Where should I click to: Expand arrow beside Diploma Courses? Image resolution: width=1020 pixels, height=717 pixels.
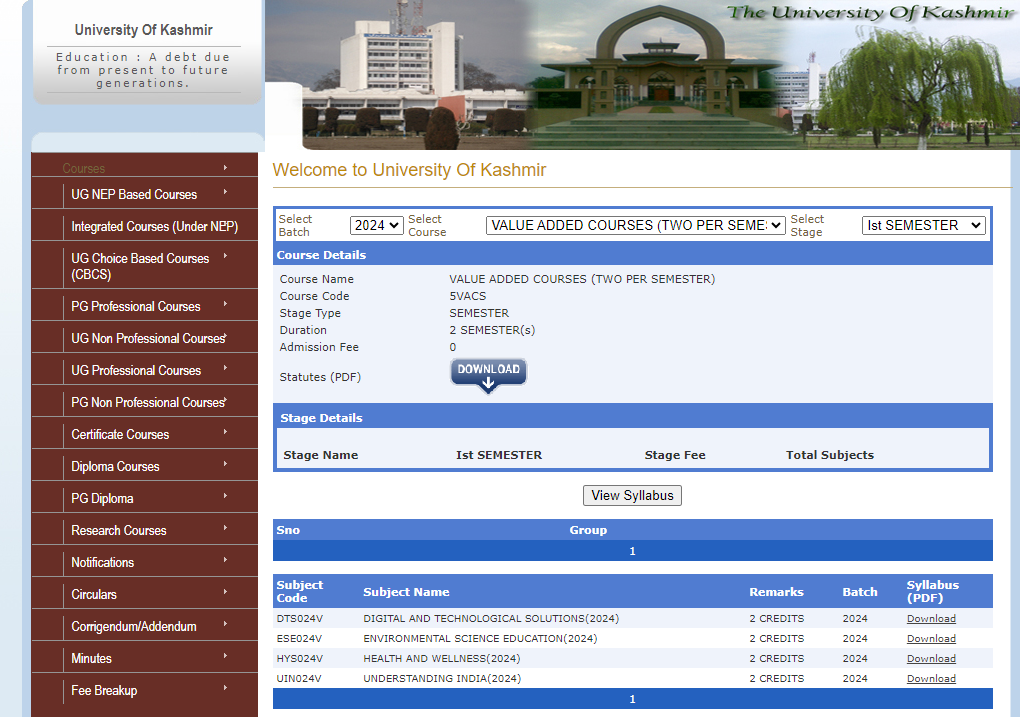click(x=225, y=464)
